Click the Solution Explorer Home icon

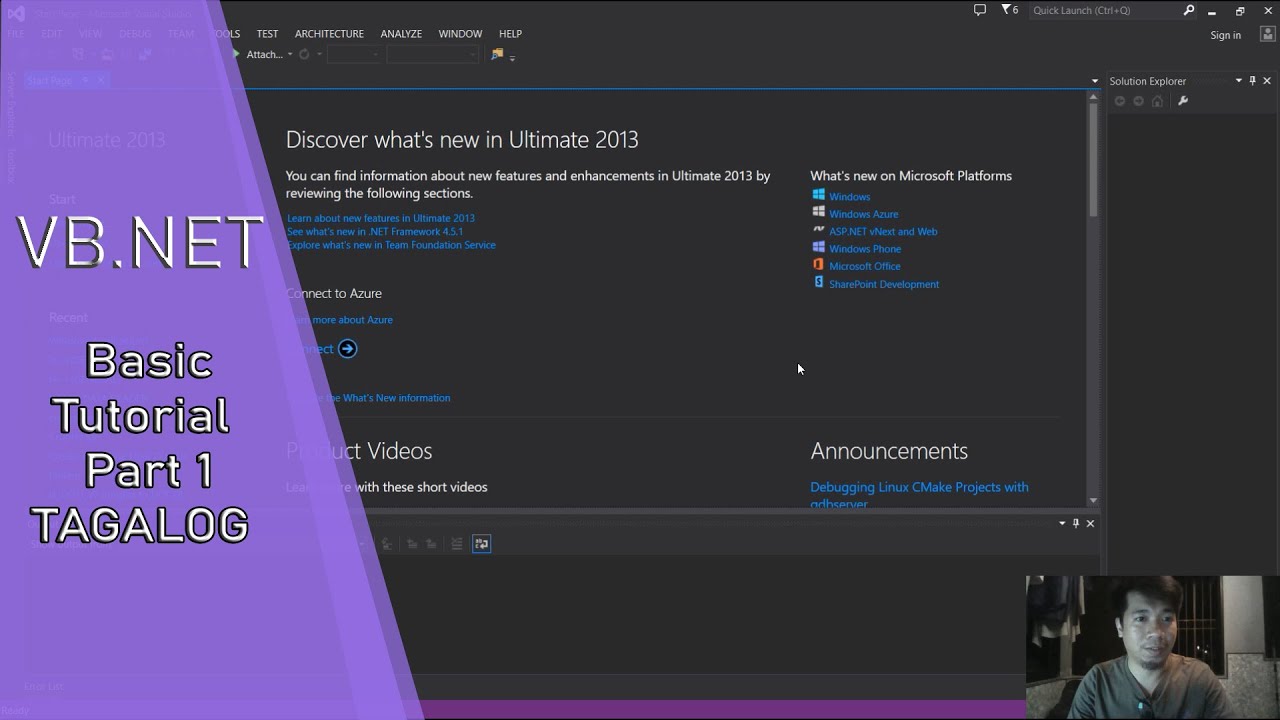[x=1158, y=101]
